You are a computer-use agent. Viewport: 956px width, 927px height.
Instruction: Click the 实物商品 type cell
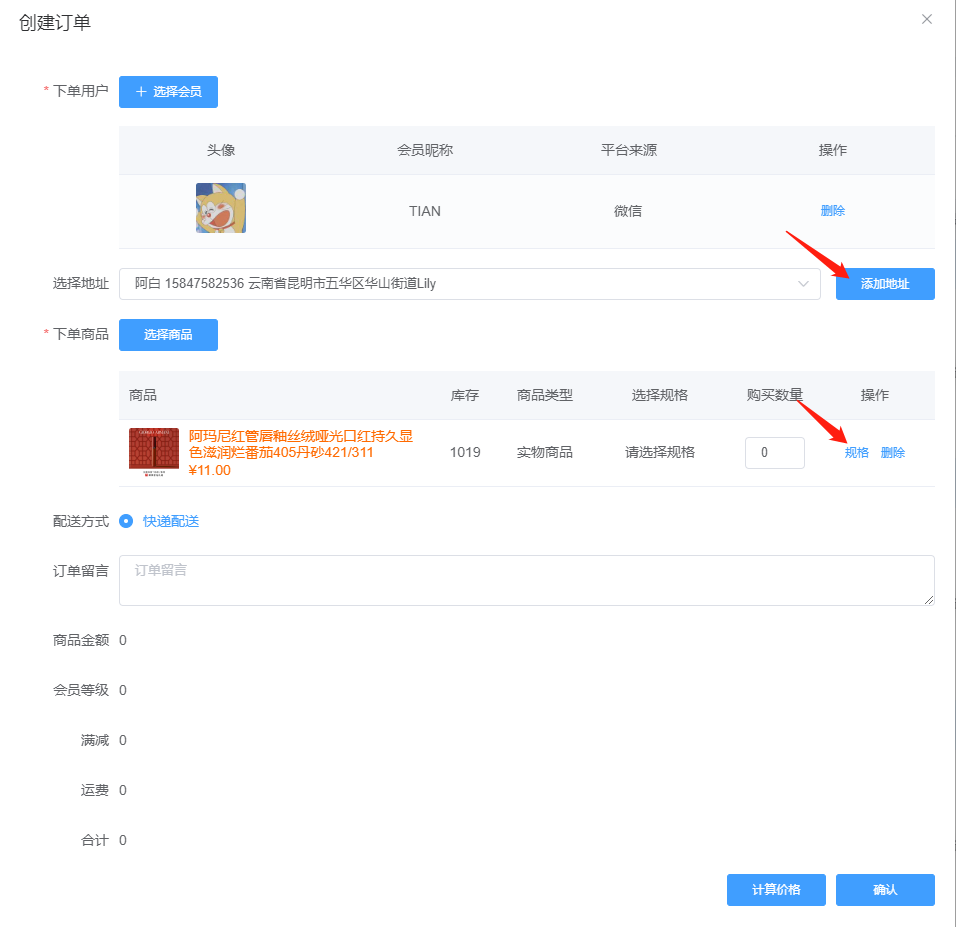[544, 453]
